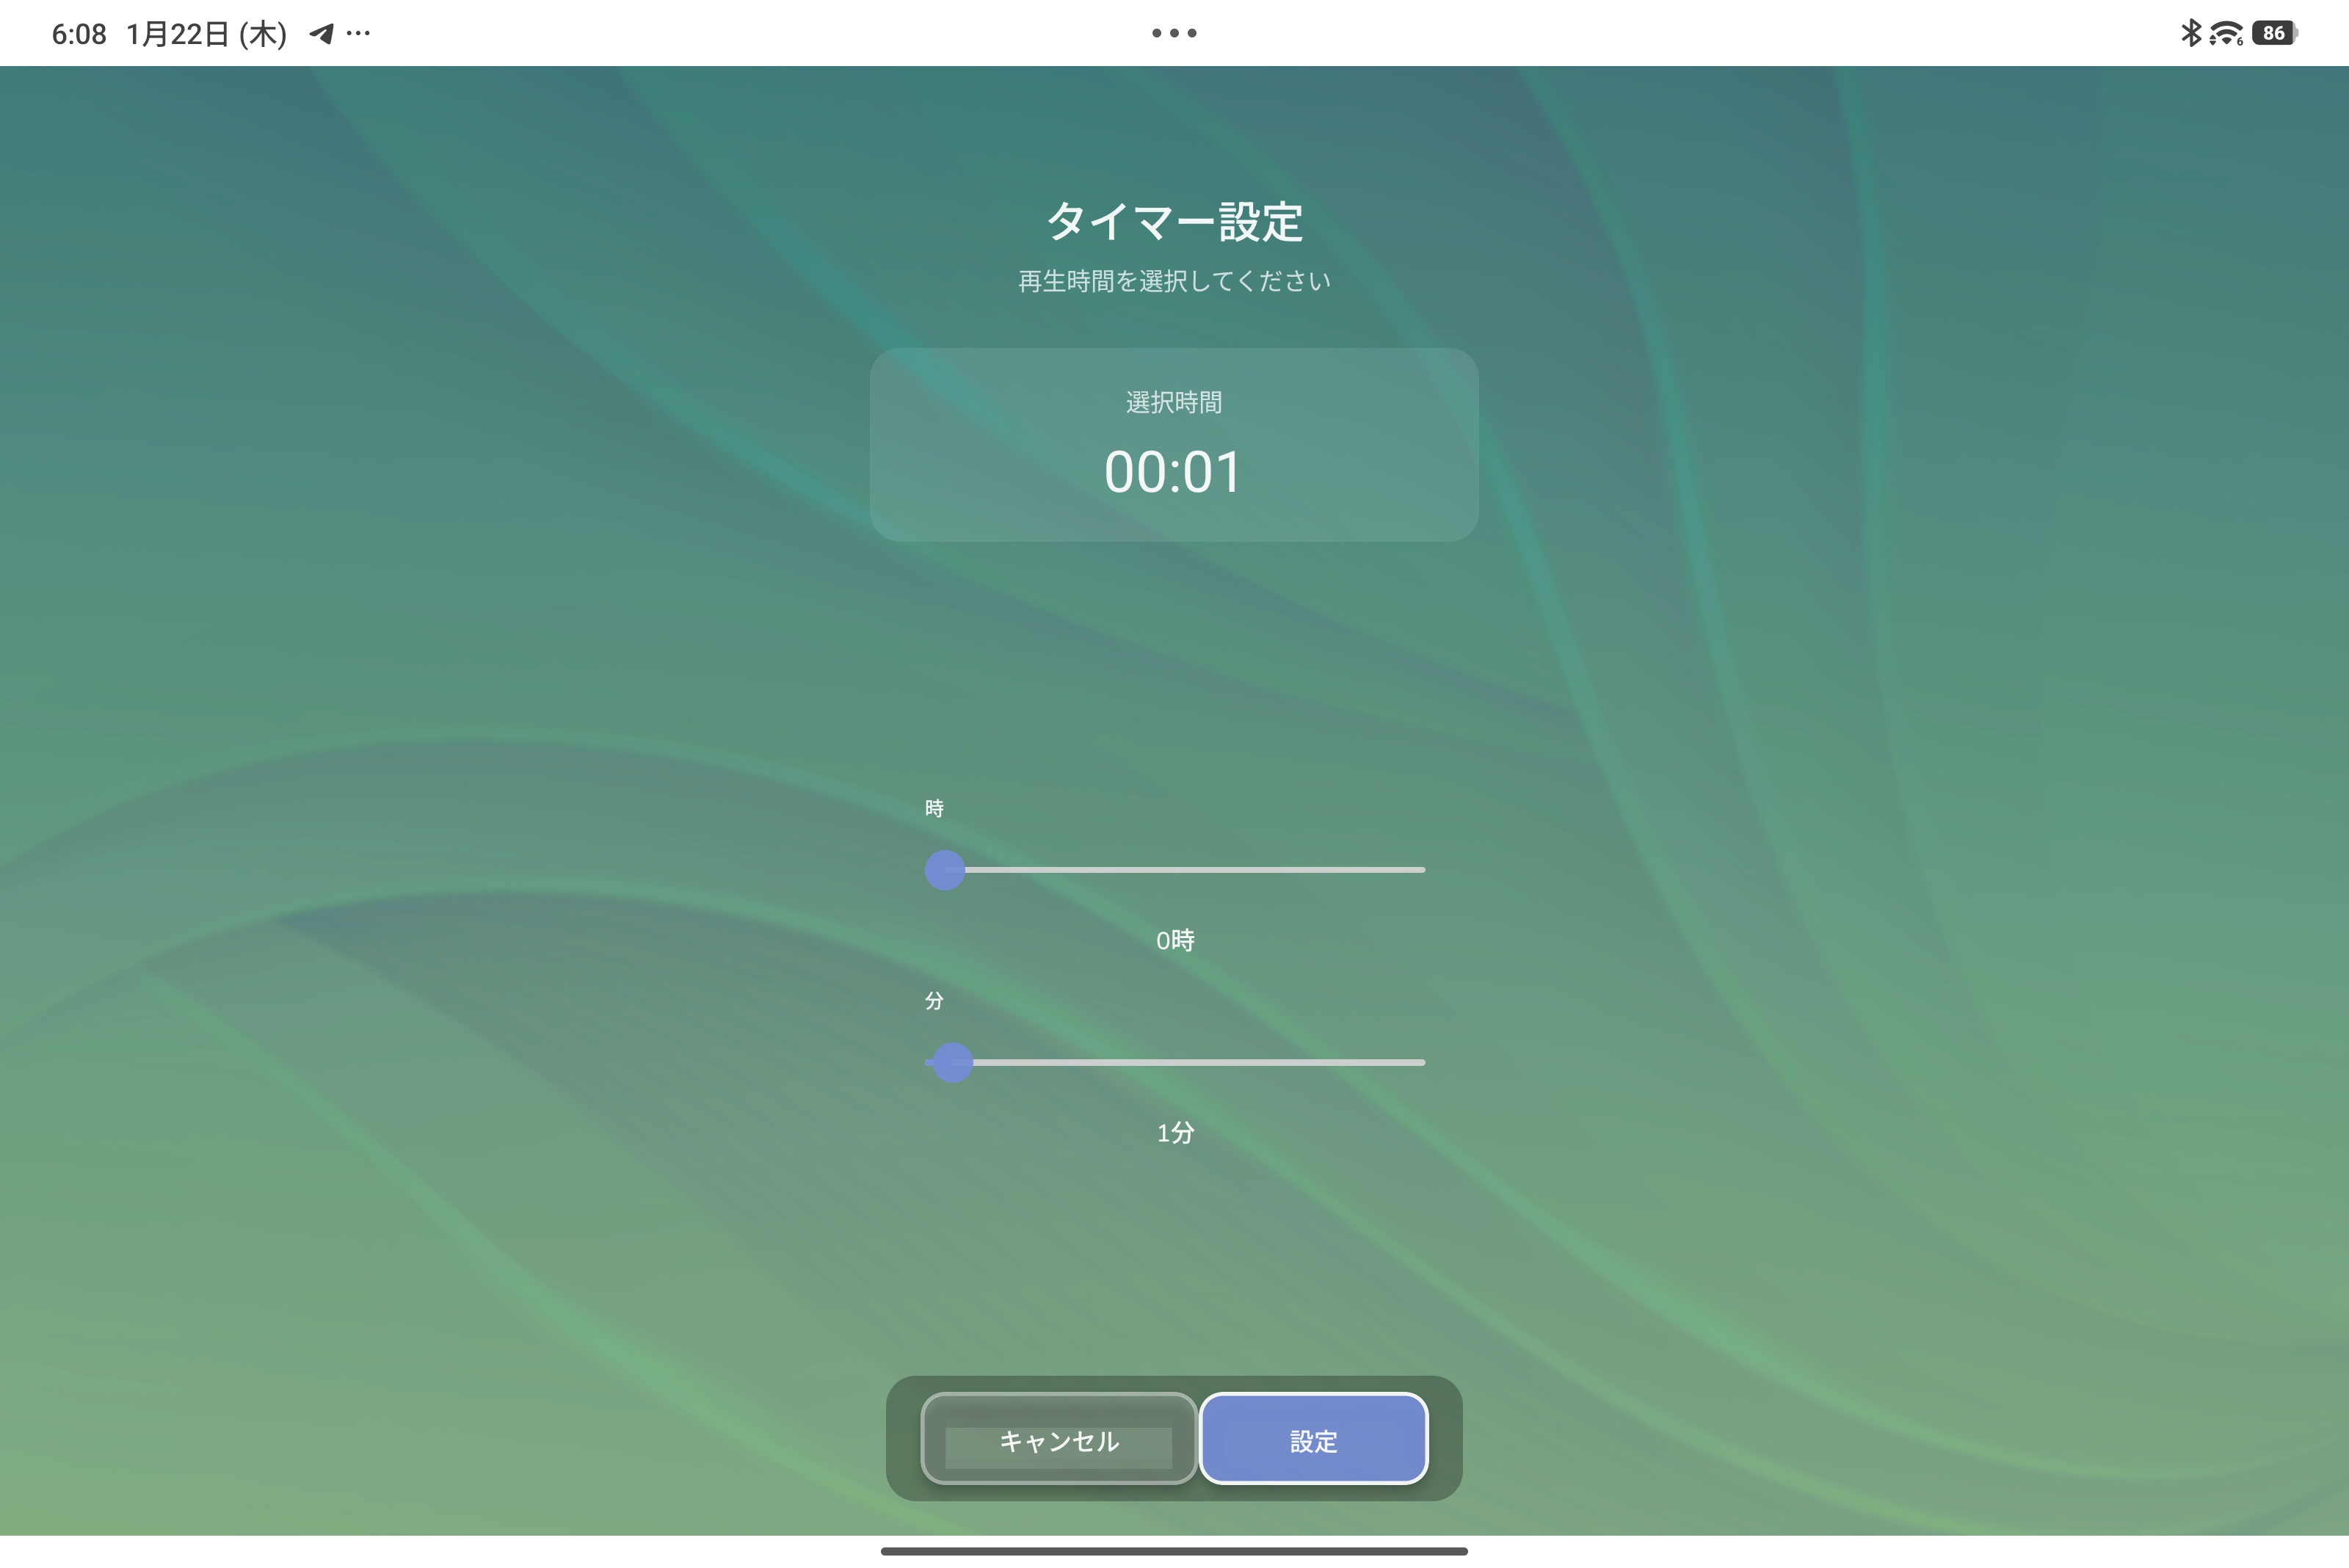The image size is (2349, 1568).
Task: Click the 分 minute slider thumb
Action: pos(952,1062)
